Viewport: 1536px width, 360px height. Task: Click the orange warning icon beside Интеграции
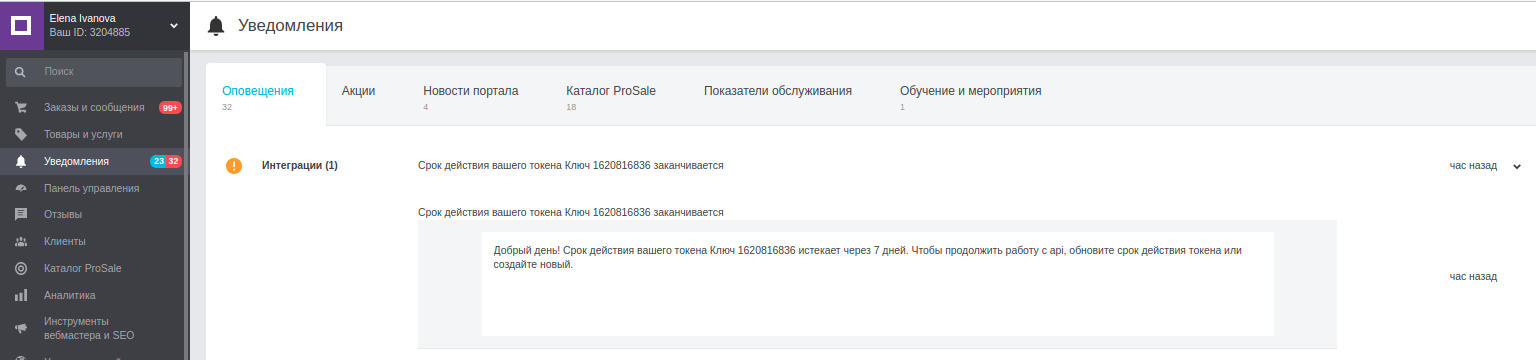pyautogui.click(x=234, y=166)
